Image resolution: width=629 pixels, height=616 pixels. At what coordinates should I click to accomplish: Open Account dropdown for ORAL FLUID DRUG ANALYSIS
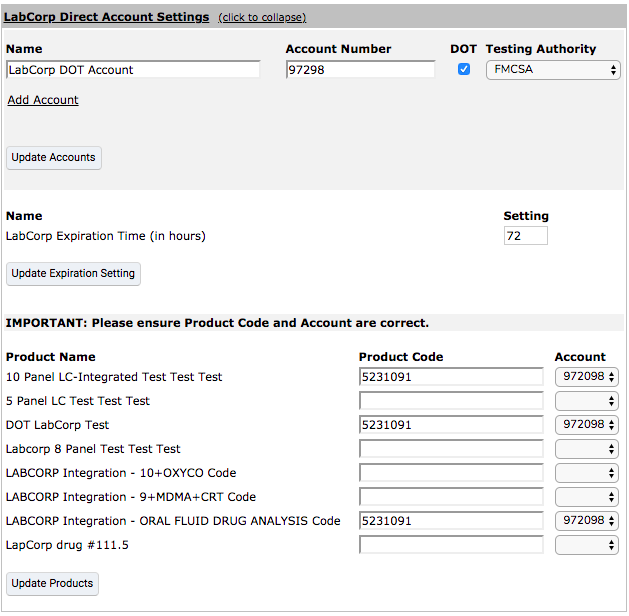tap(586, 521)
